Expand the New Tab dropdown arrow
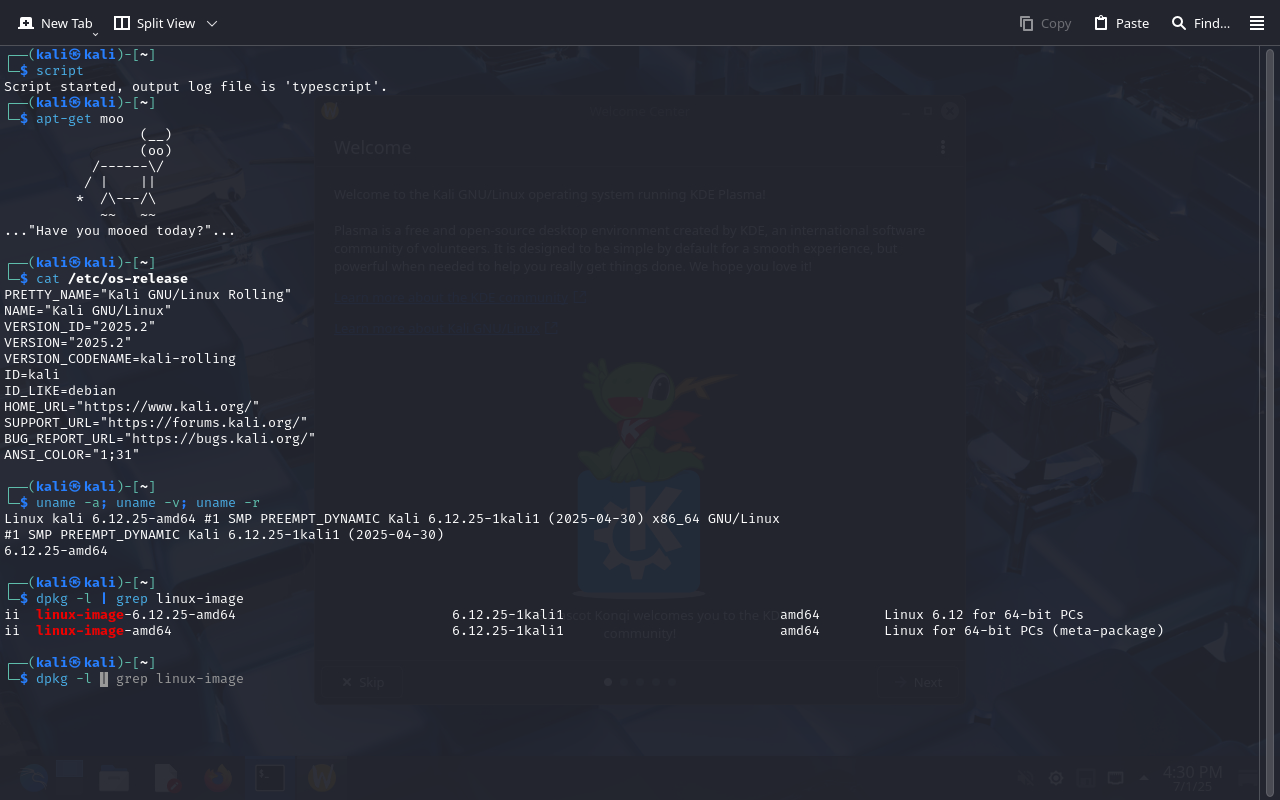Screen dimensions: 1280x800 [95, 34]
